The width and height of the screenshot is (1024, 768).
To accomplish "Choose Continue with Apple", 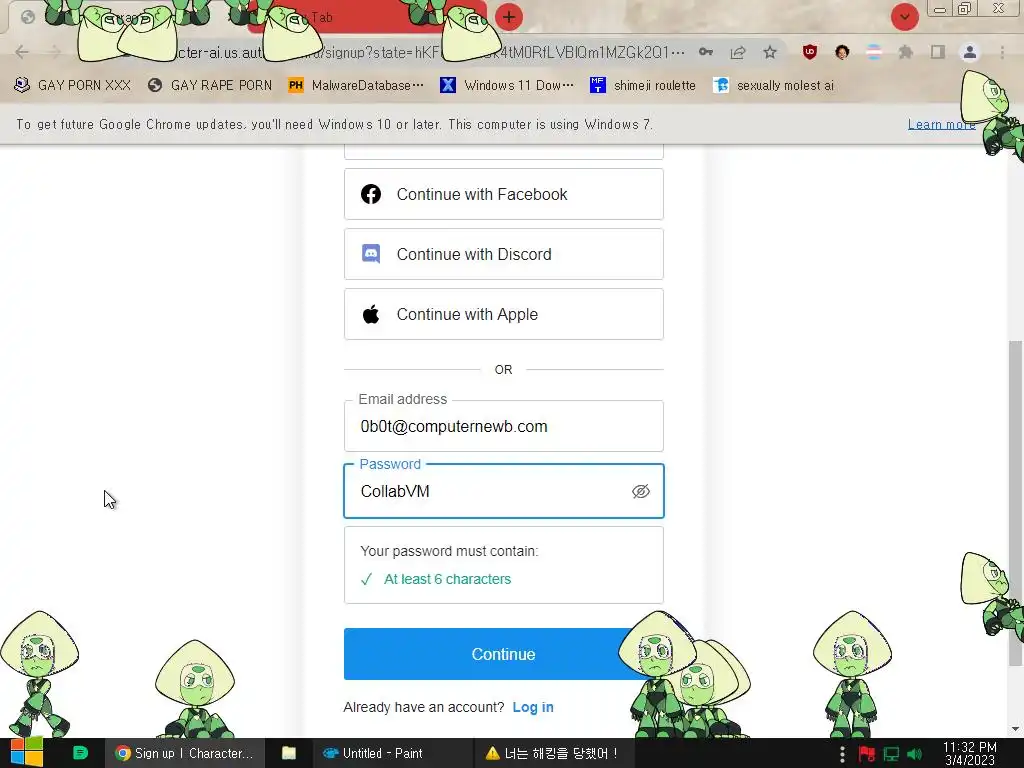I will (504, 314).
